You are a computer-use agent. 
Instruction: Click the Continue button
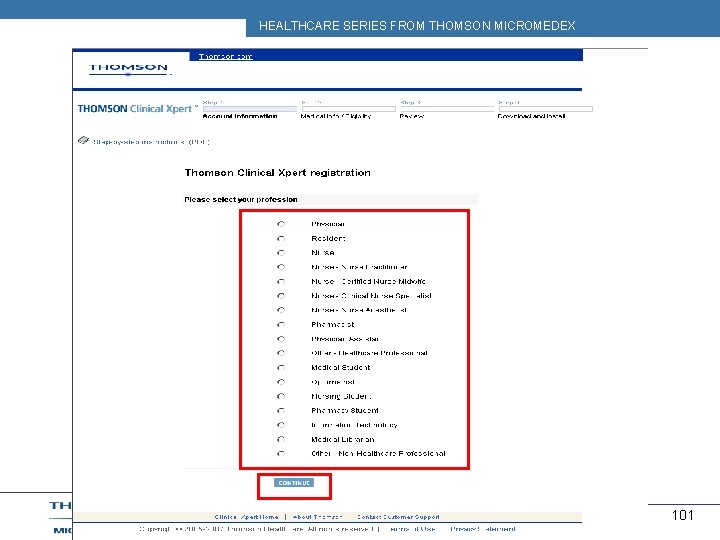pyautogui.click(x=294, y=483)
